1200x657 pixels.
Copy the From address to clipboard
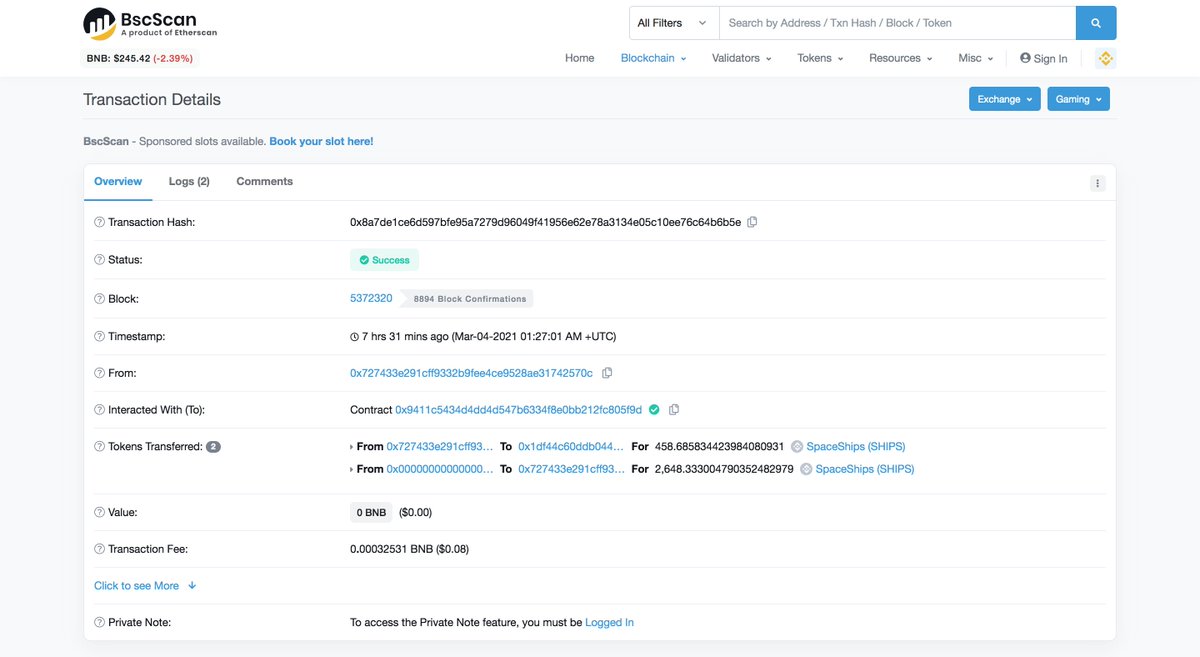pos(607,373)
